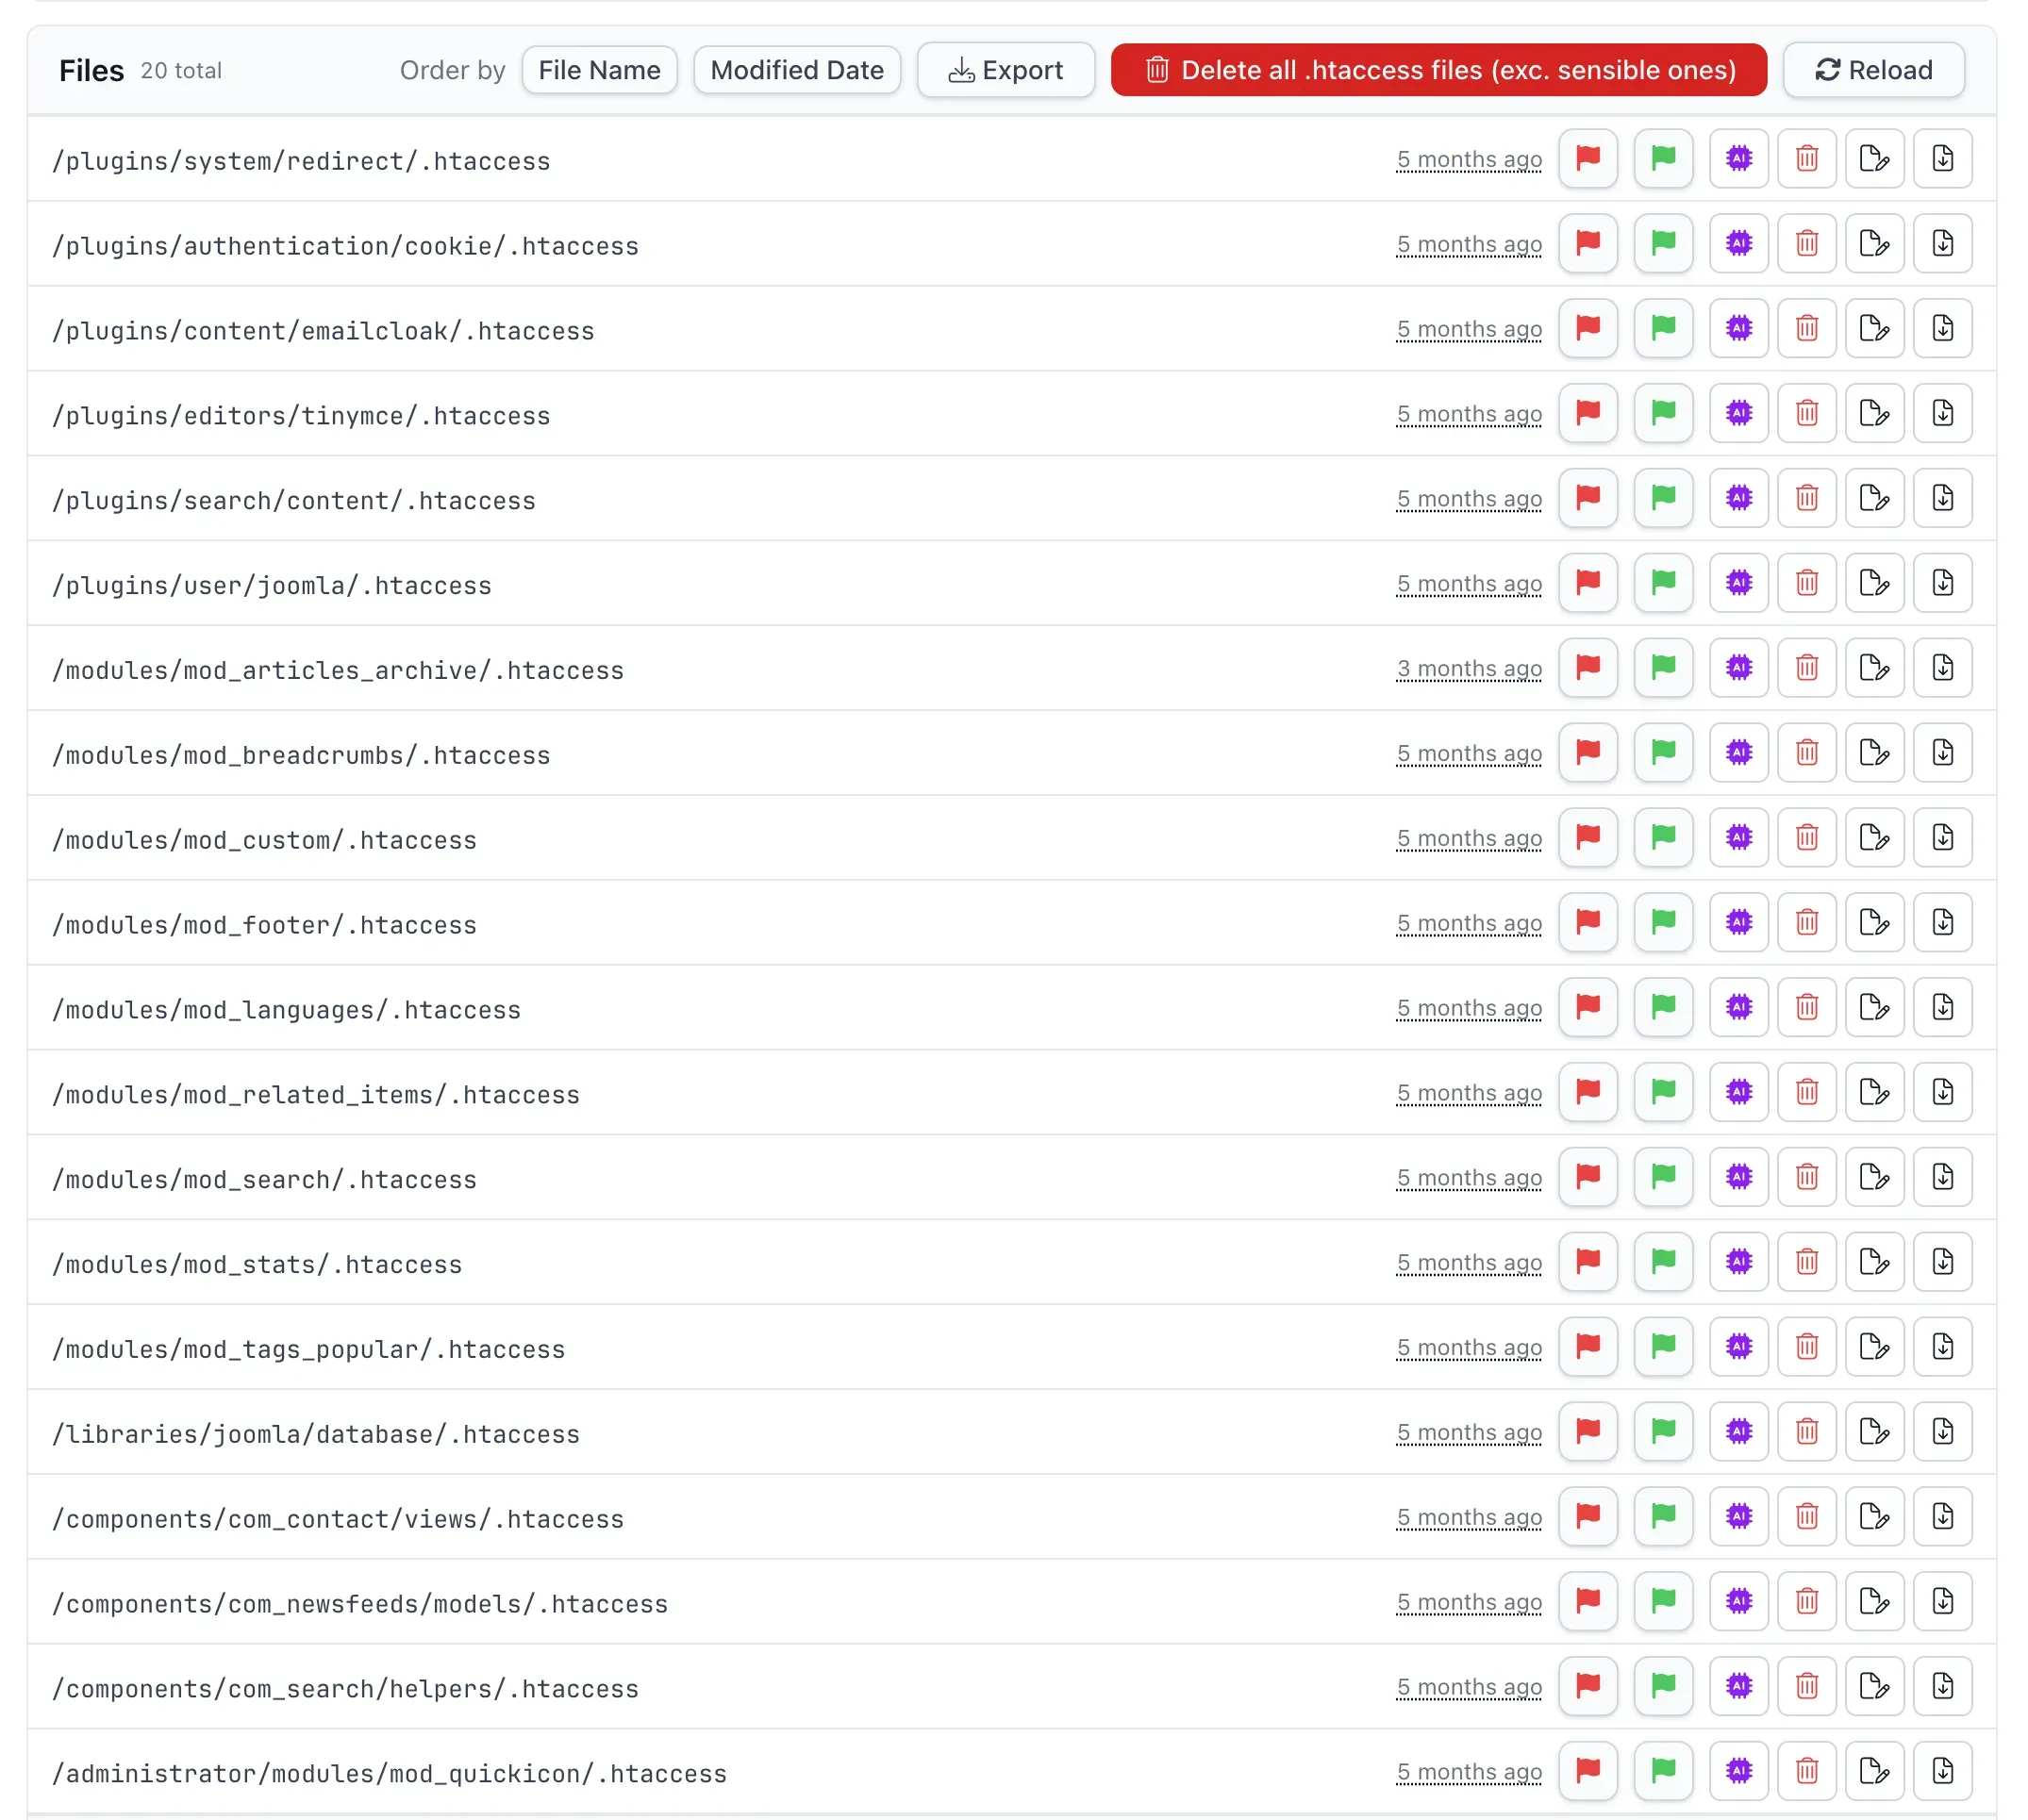Edit /components/com_contact/views/.htaccess file
The image size is (2028, 1820).
pos(1875,1518)
